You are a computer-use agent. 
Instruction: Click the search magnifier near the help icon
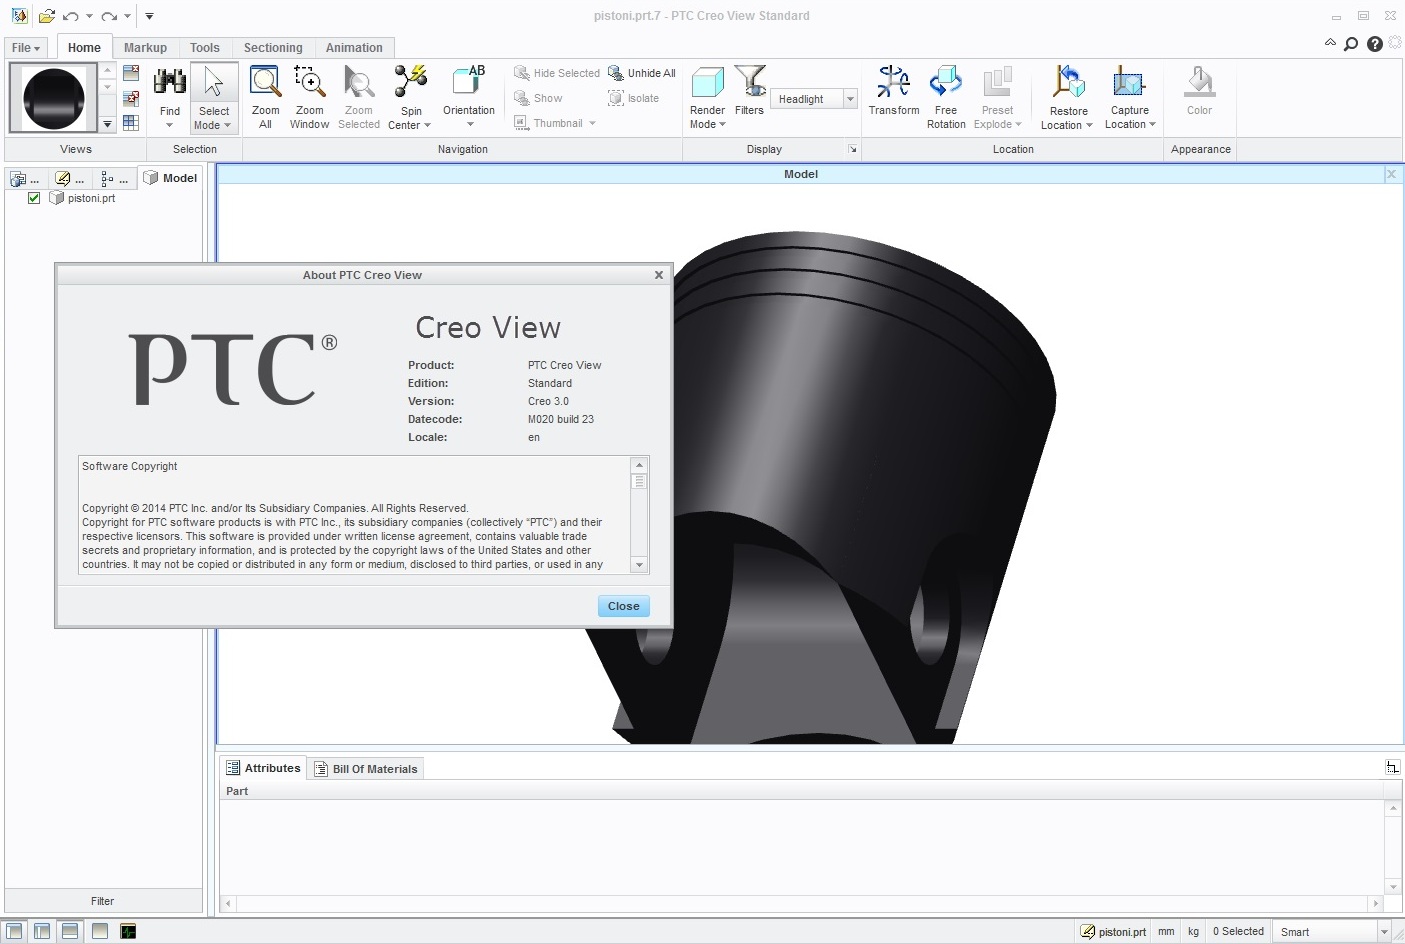[1351, 44]
